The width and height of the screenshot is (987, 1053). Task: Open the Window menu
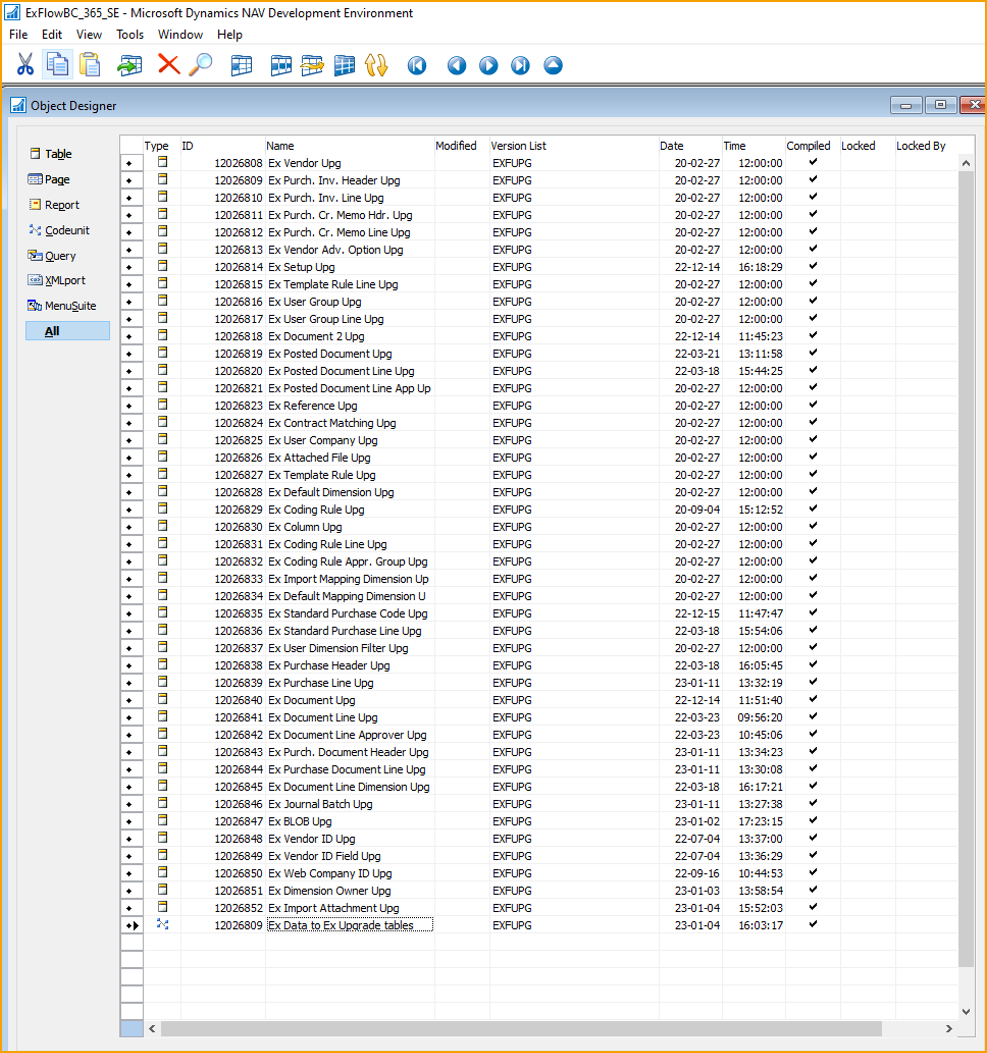tap(180, 34)
